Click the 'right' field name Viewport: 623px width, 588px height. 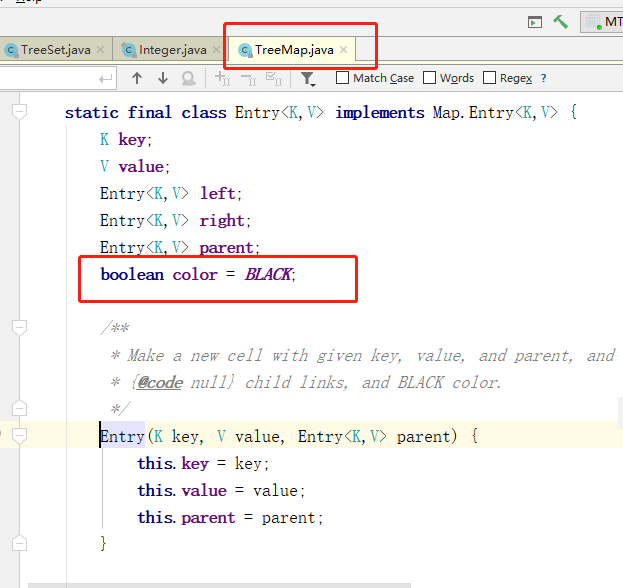222,221
